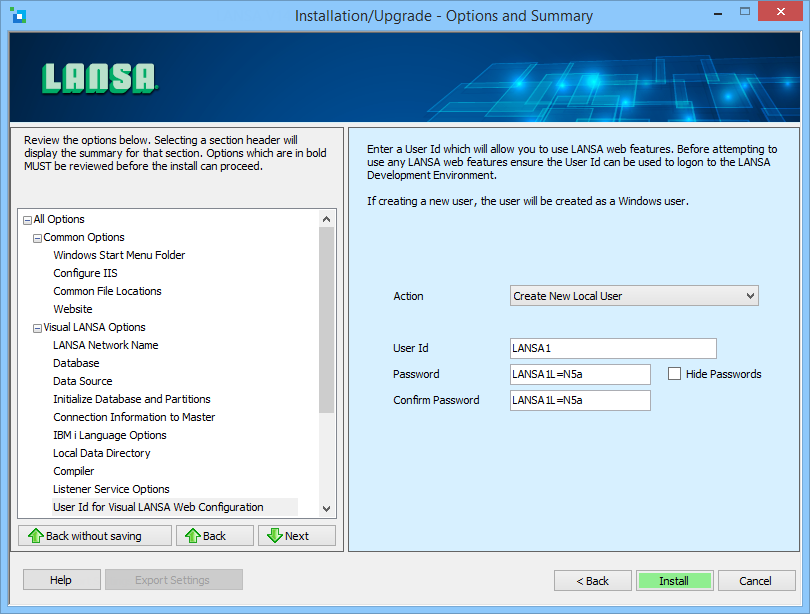Start installation with the Install button
810x614 pixels.
click(674, 581)
